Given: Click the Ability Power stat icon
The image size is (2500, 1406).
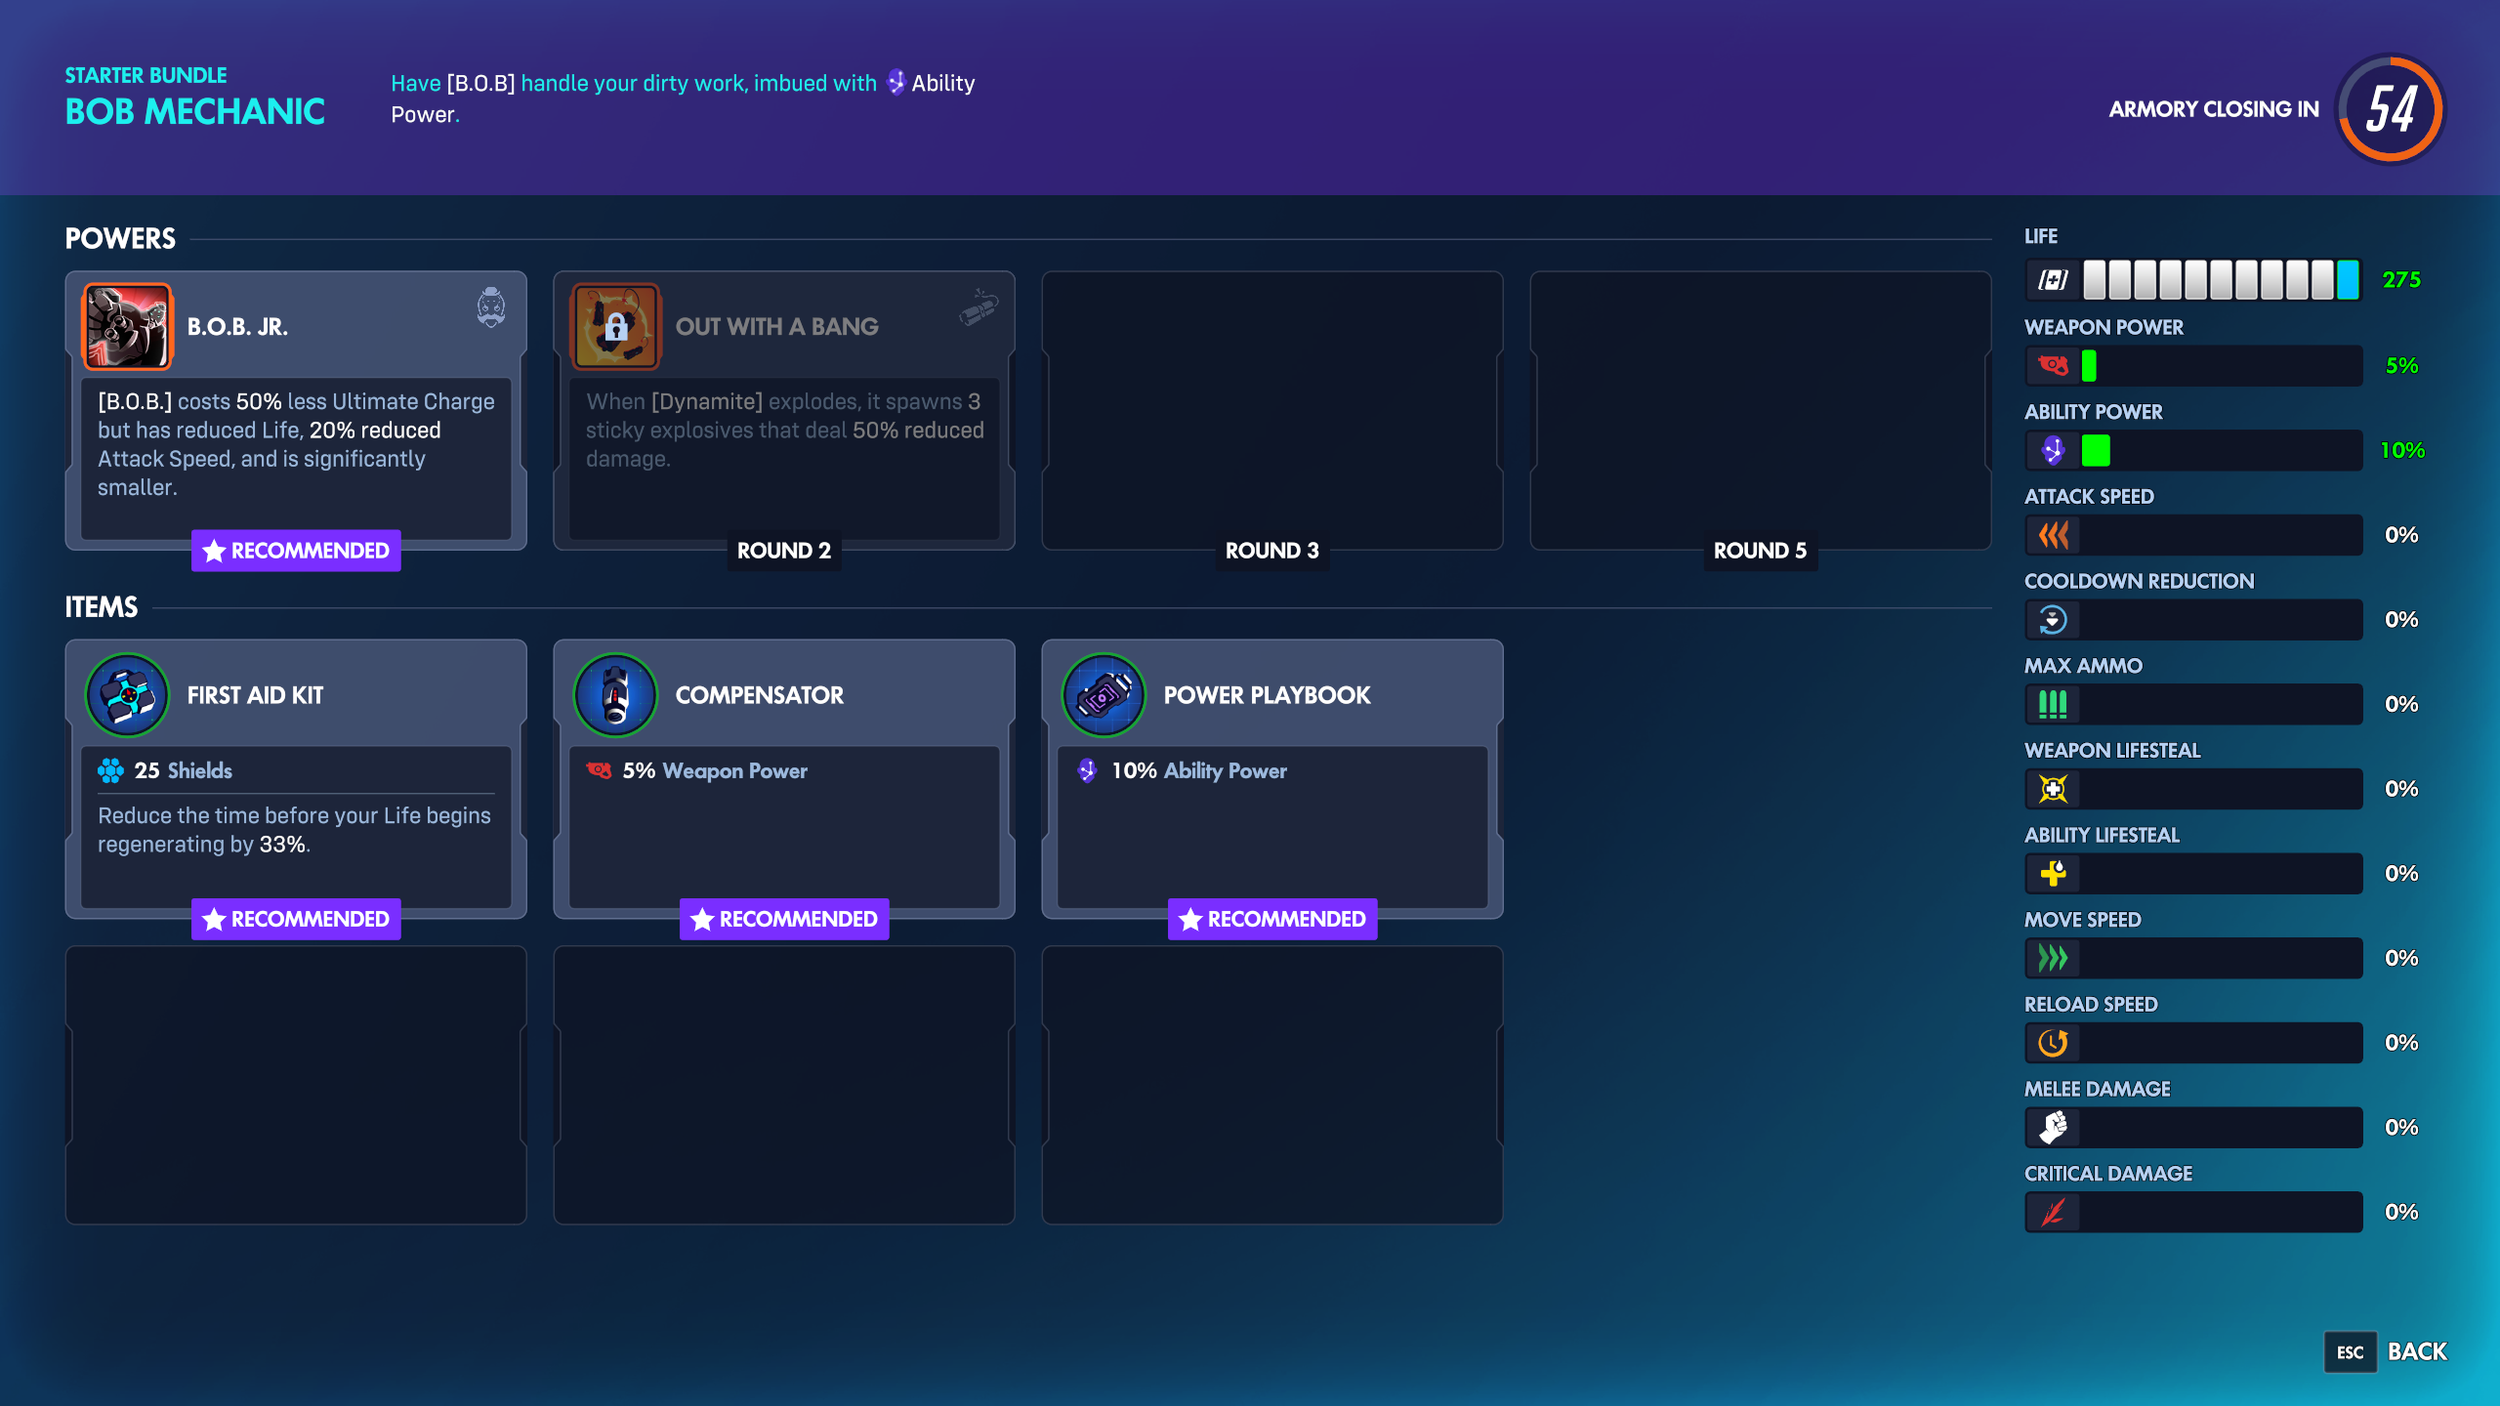Looking at the screenshot, I should [x=2052, y=451].
